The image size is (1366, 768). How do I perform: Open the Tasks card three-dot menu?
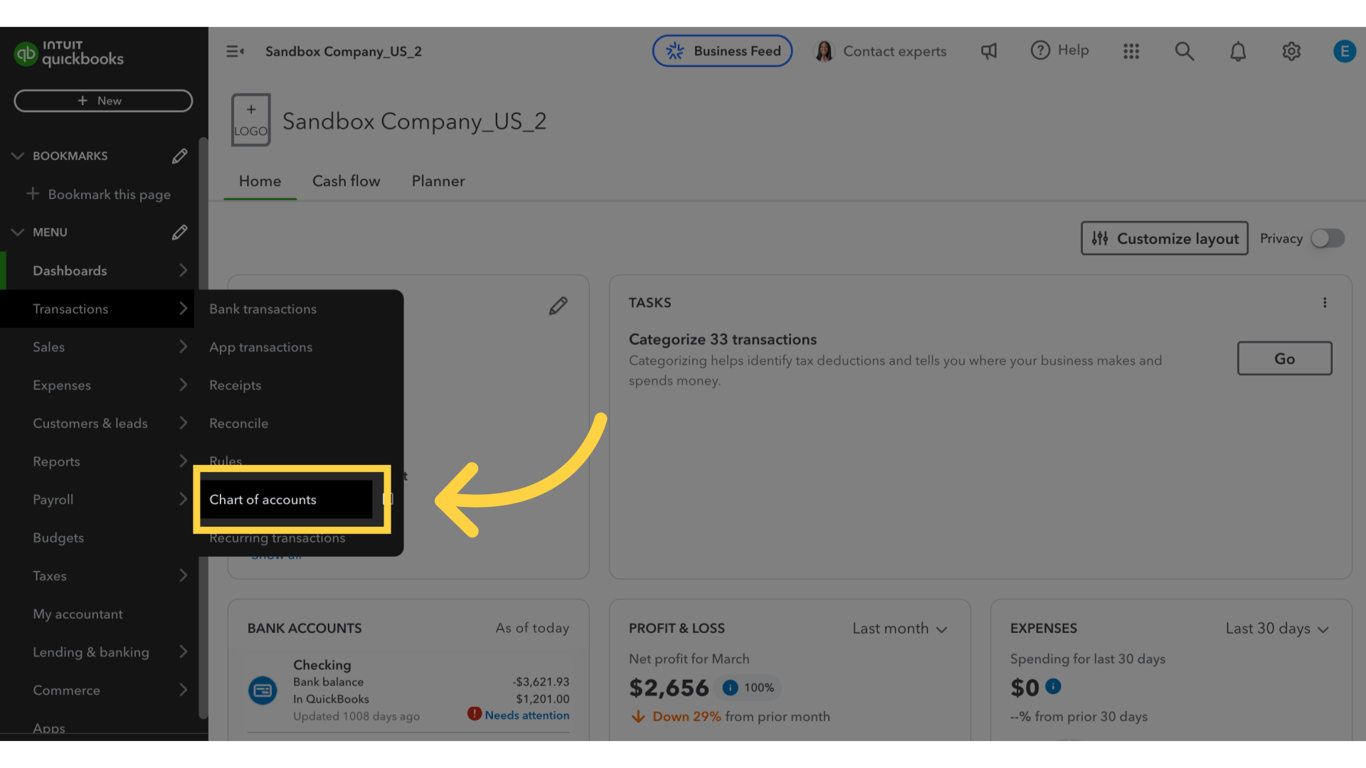[1325, 302]
